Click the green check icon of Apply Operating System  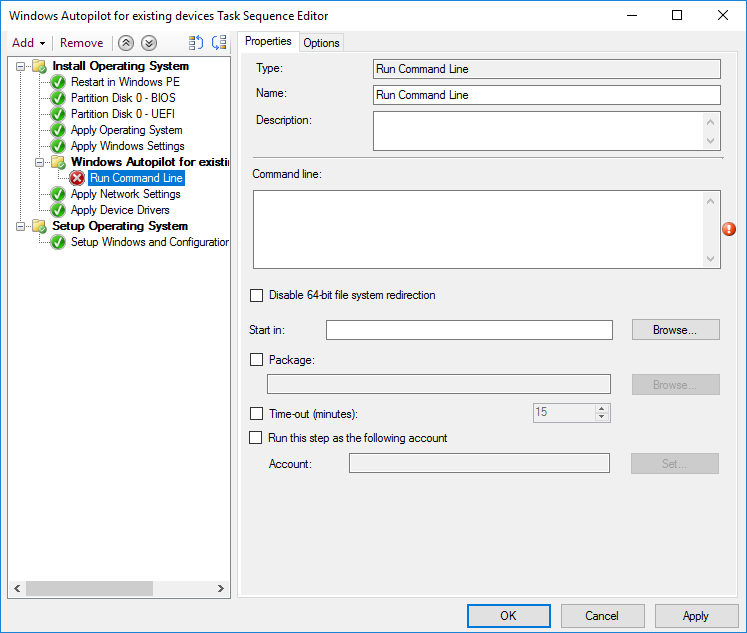click(x=58, y=130)
